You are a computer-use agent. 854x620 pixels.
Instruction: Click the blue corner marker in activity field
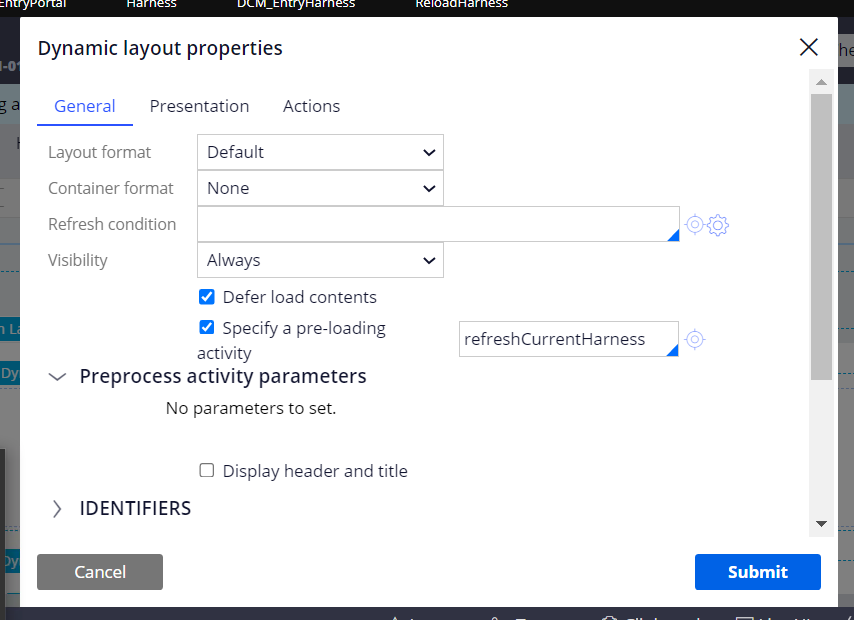pos(673,352)
